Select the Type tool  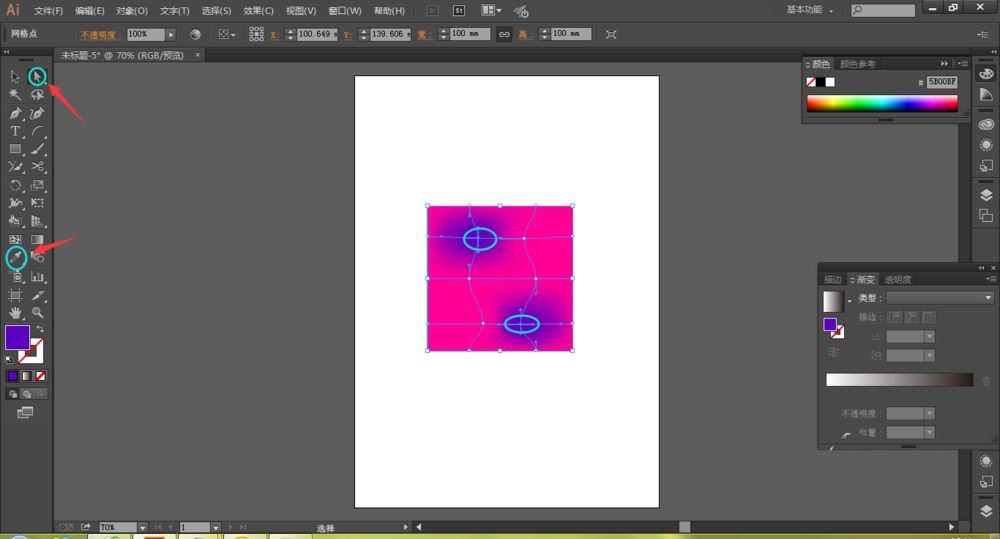15,131
